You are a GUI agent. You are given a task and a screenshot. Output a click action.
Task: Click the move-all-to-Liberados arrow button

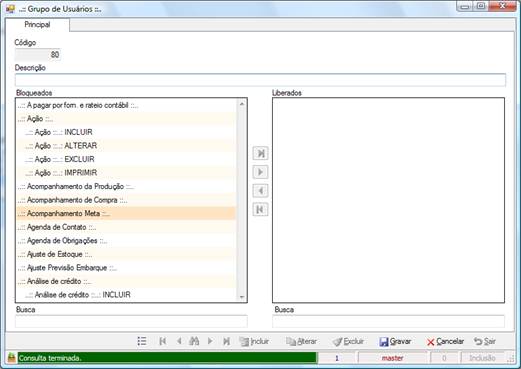click(260, 153)
